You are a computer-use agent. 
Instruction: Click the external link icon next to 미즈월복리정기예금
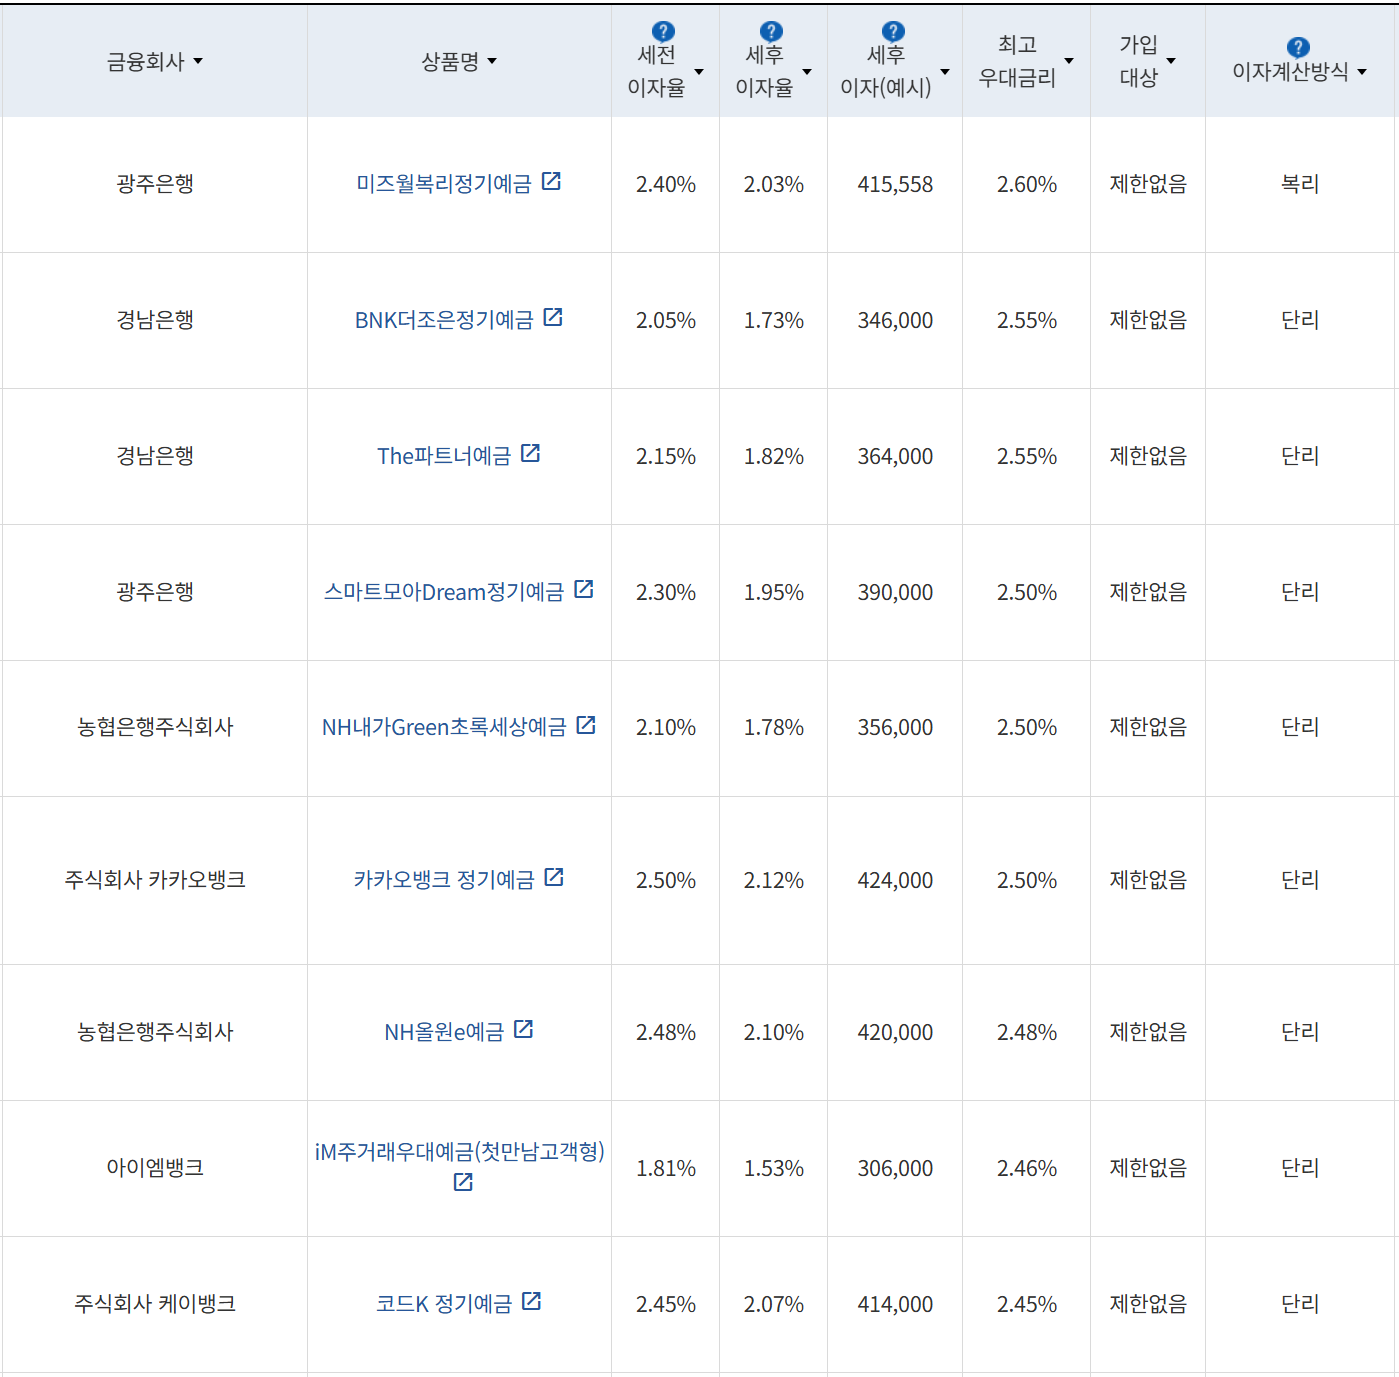tap(553, 182)
